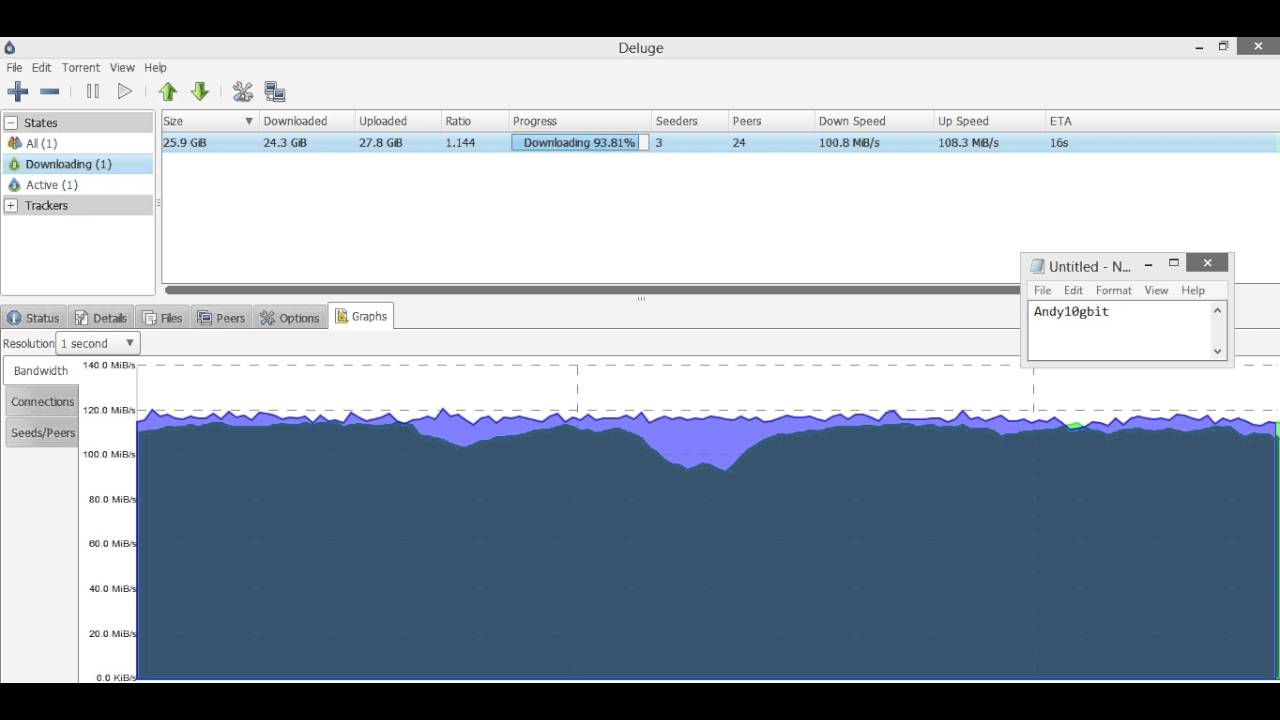Screen dimensions: 1280x720
Task: Open Notepad Edit menu
Action: (x=1073, y=290)
